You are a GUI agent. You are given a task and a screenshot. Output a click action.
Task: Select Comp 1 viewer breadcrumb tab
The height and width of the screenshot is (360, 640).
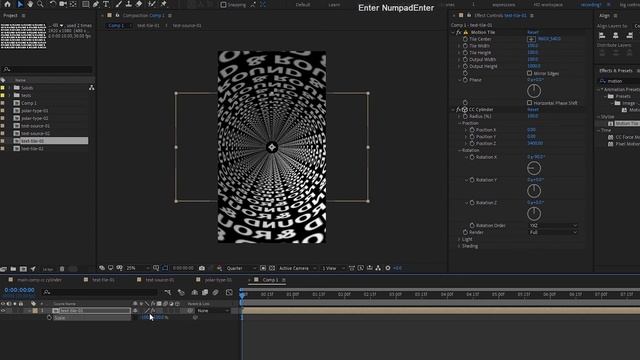tap(116, 25)
